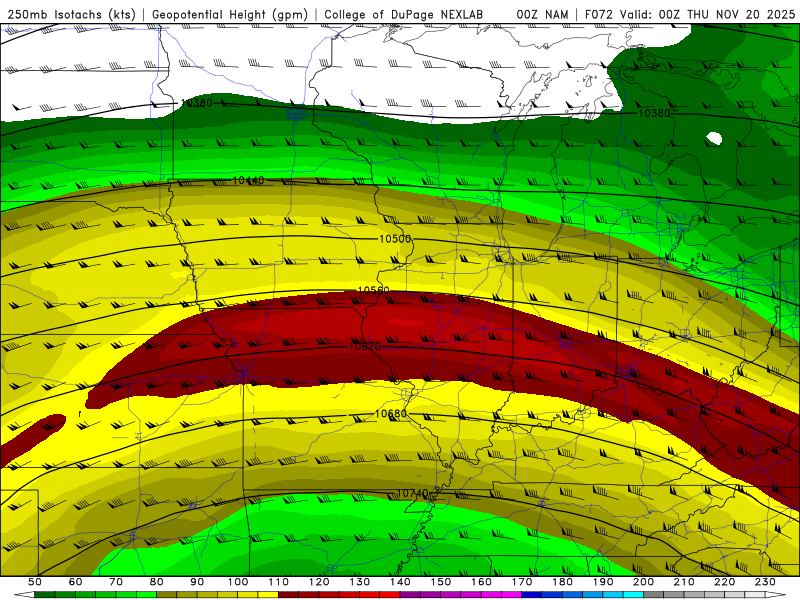Click the bright yellow swatch just below 110

[x=268, y=595]
